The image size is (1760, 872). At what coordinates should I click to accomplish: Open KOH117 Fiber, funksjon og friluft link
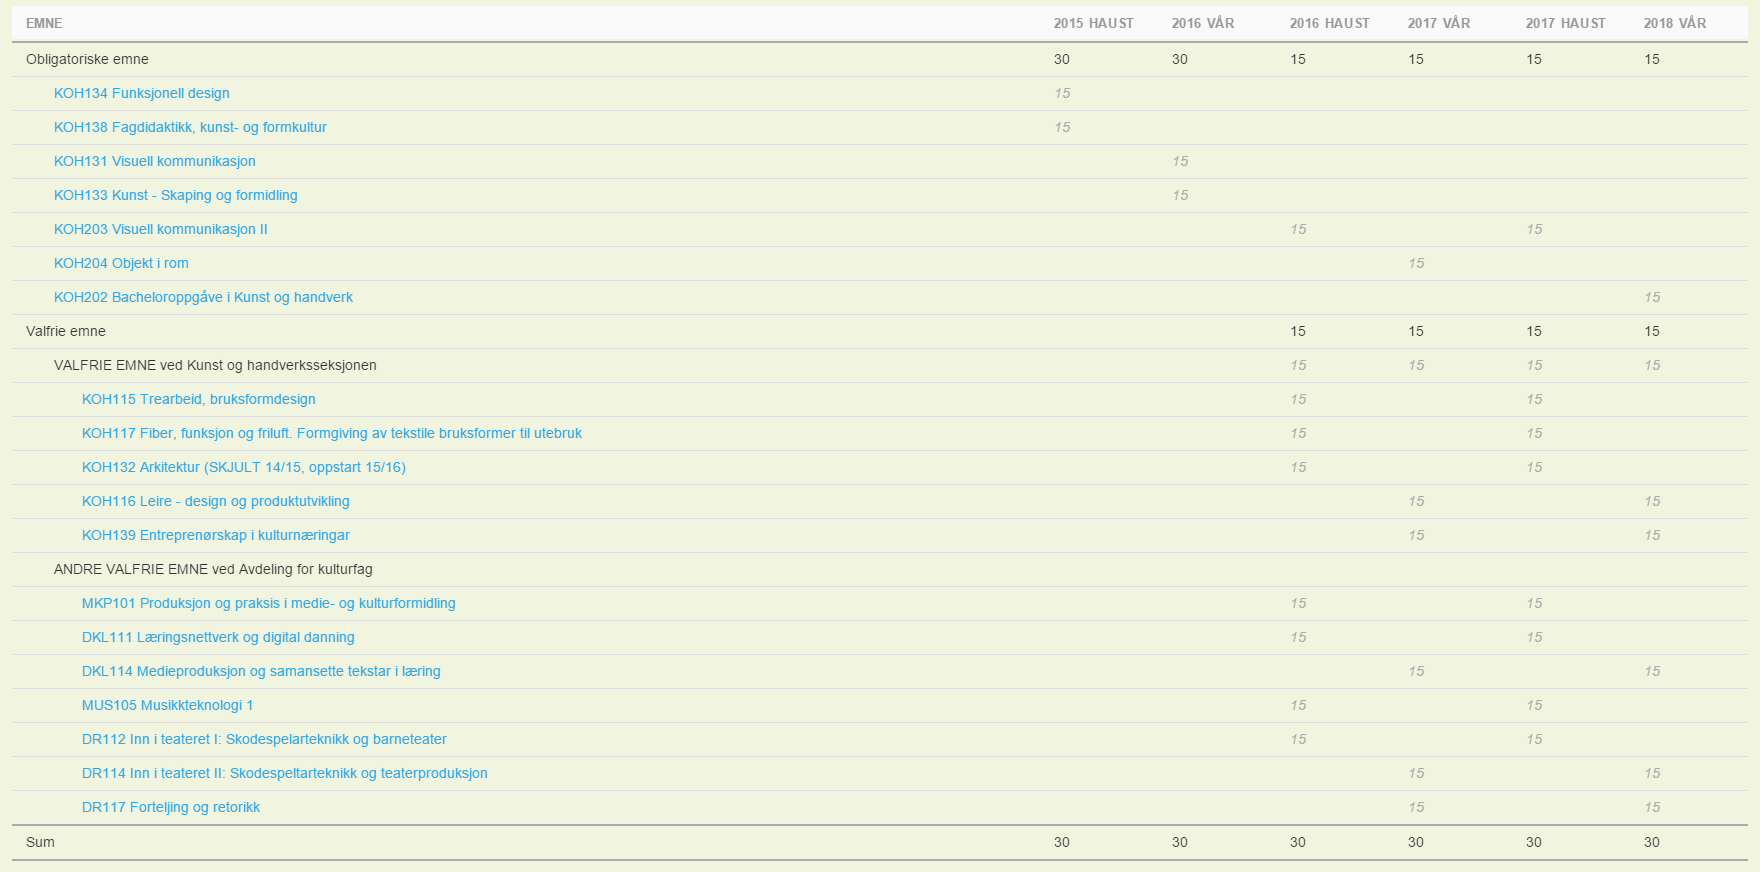[332, 433]
